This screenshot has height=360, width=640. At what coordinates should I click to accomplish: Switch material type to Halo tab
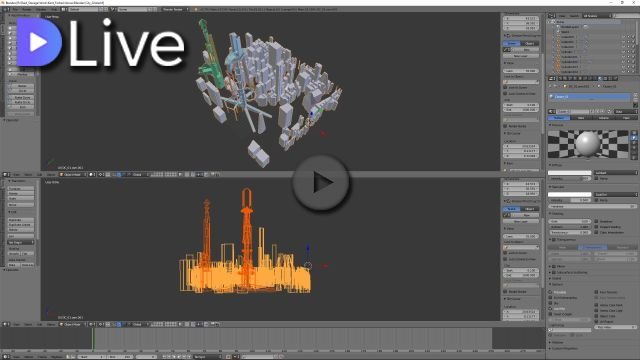tap(626, 118)
